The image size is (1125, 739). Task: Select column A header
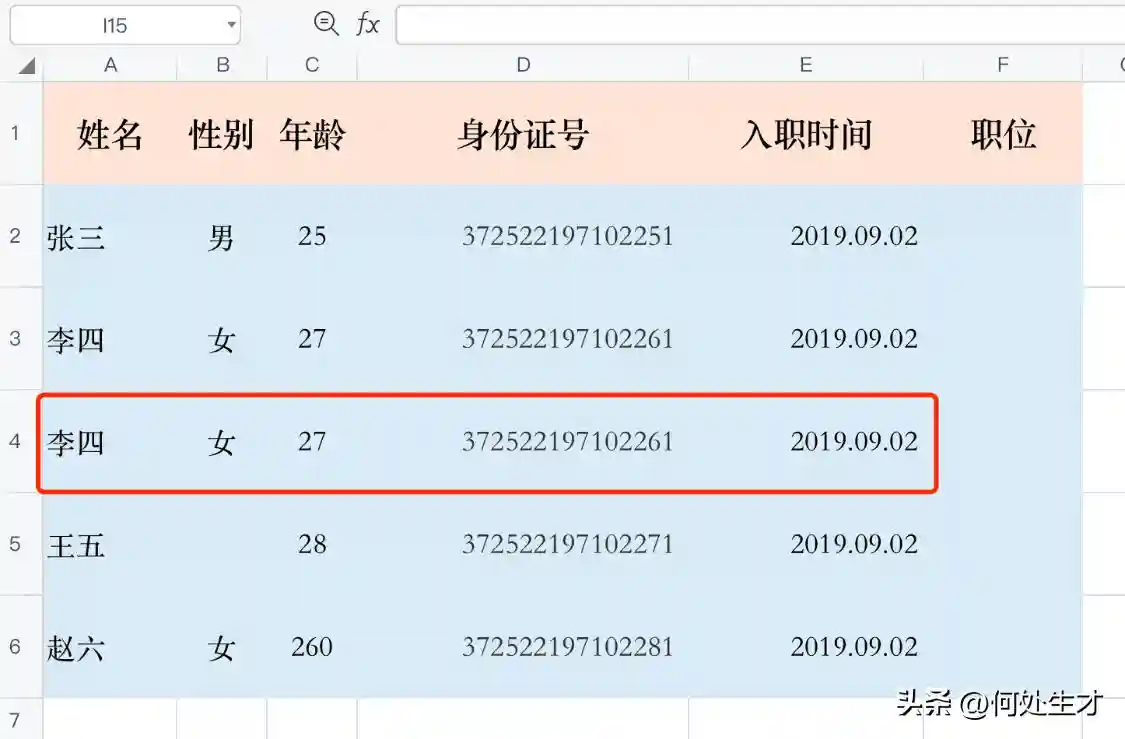pyautogui.click(x=110, y=65)
